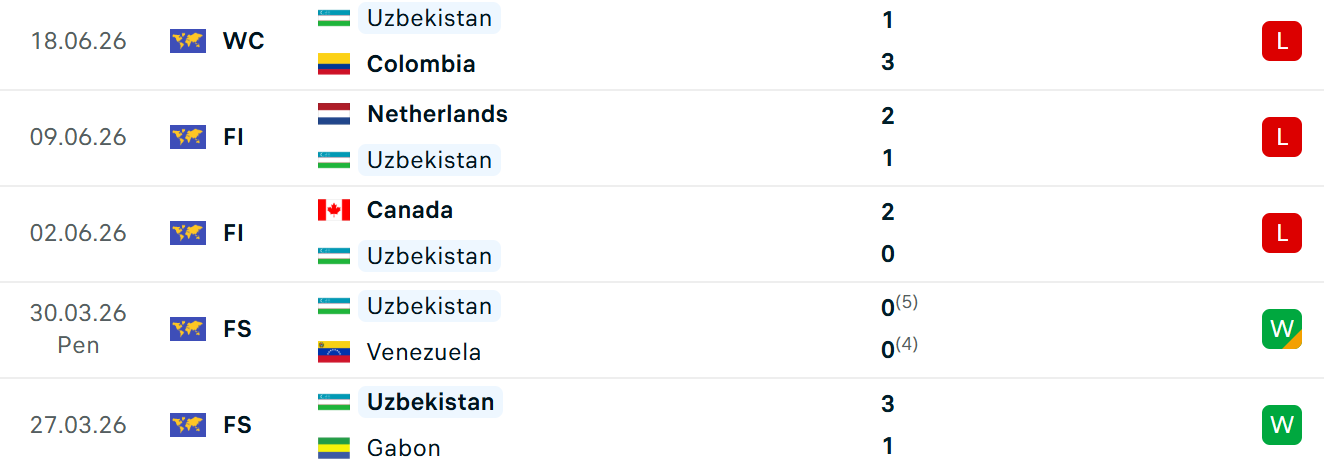Click the Netherlands flag icon
Image resolution: width=1324 pixels, height=472 pixels.
[x=334, y=114]
